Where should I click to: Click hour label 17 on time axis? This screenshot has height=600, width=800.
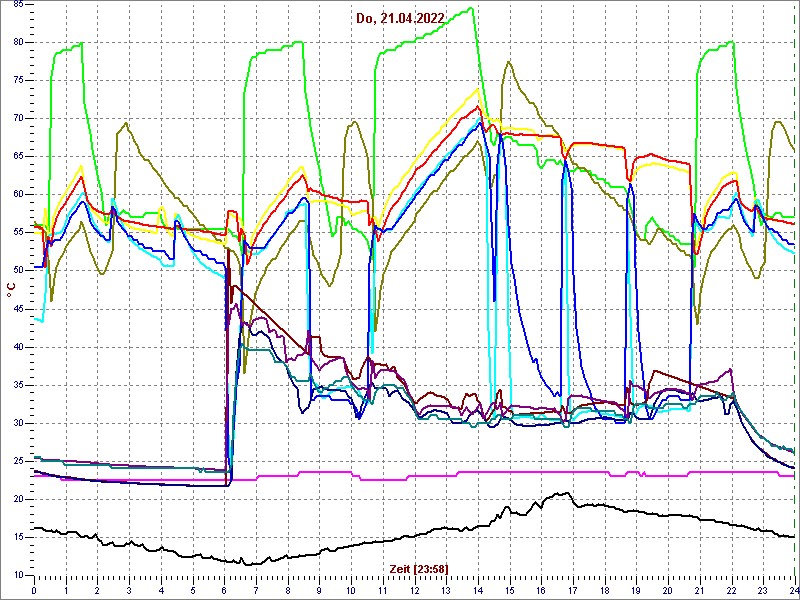[573, 590]
